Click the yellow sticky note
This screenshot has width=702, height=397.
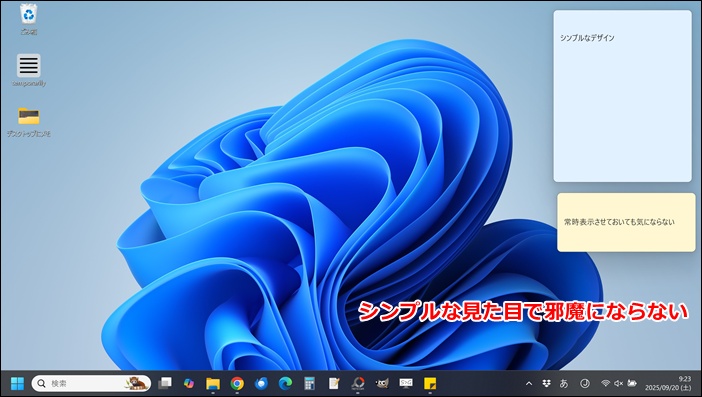point(626,222)
